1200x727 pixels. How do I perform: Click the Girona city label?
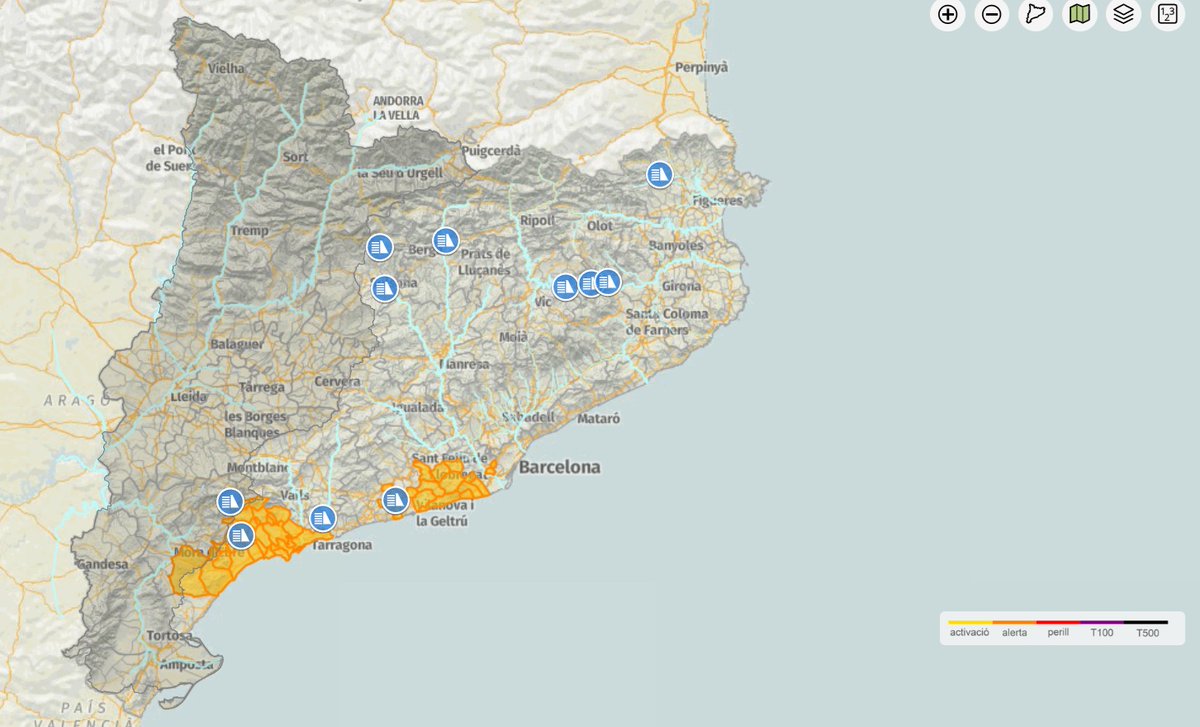[x=681, y=286]
